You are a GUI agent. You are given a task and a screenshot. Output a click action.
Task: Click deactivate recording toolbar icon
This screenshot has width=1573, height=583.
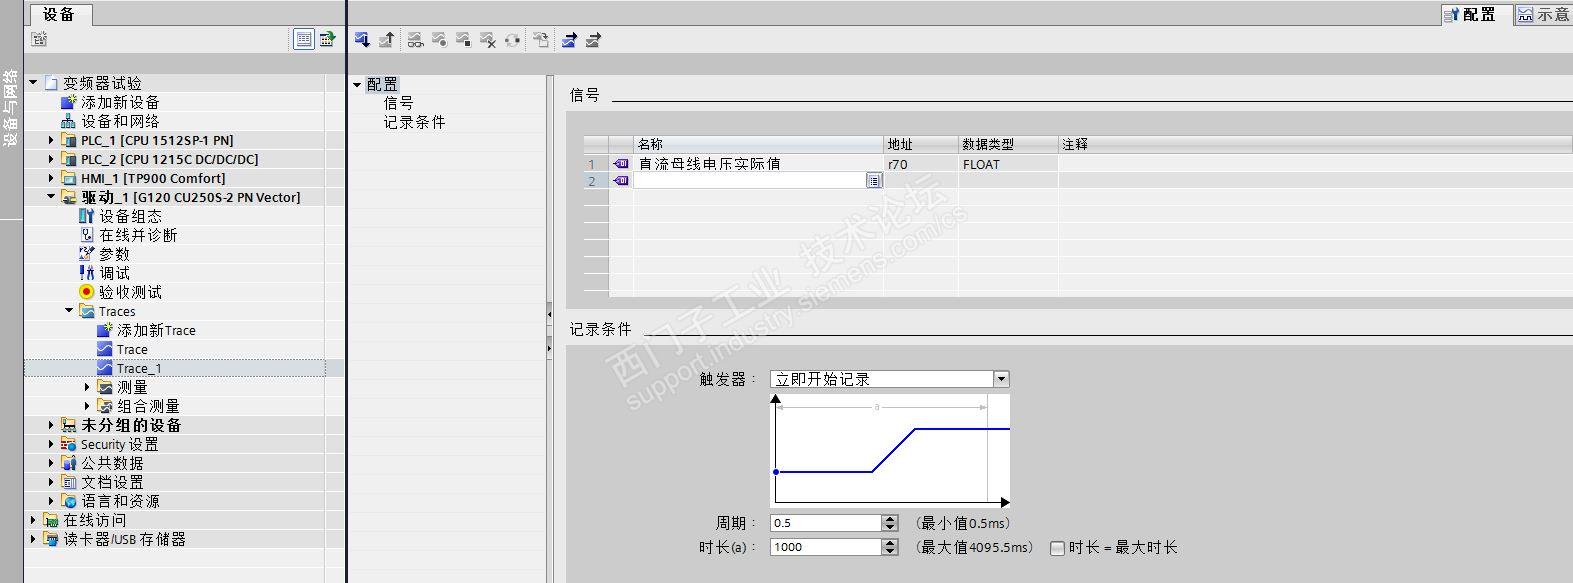(463, 40)
